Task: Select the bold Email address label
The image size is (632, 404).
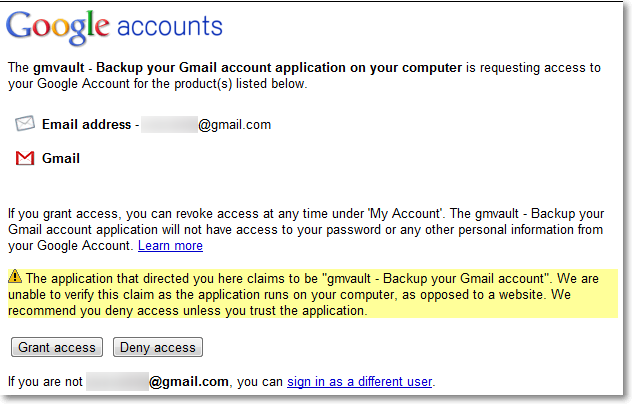Action: [86, 125]
